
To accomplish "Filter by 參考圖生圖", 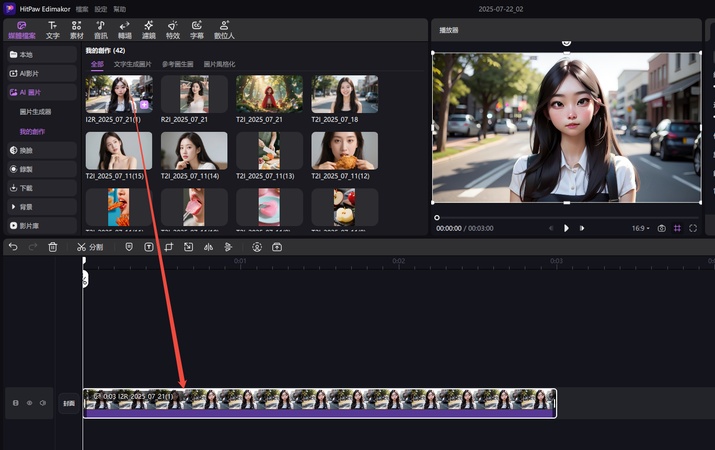I will pyautogui.click(x=178, y=64).
